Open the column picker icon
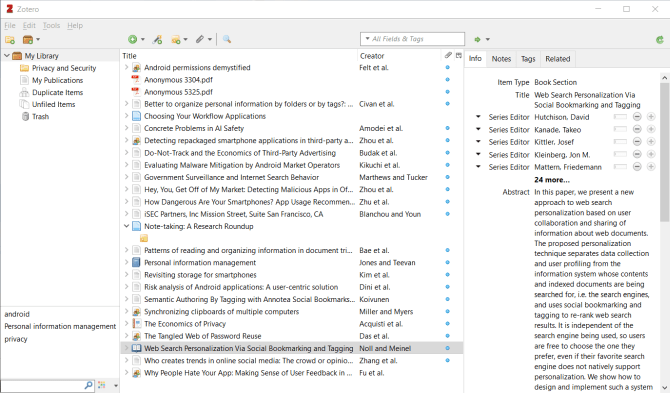 coord(458,56)
